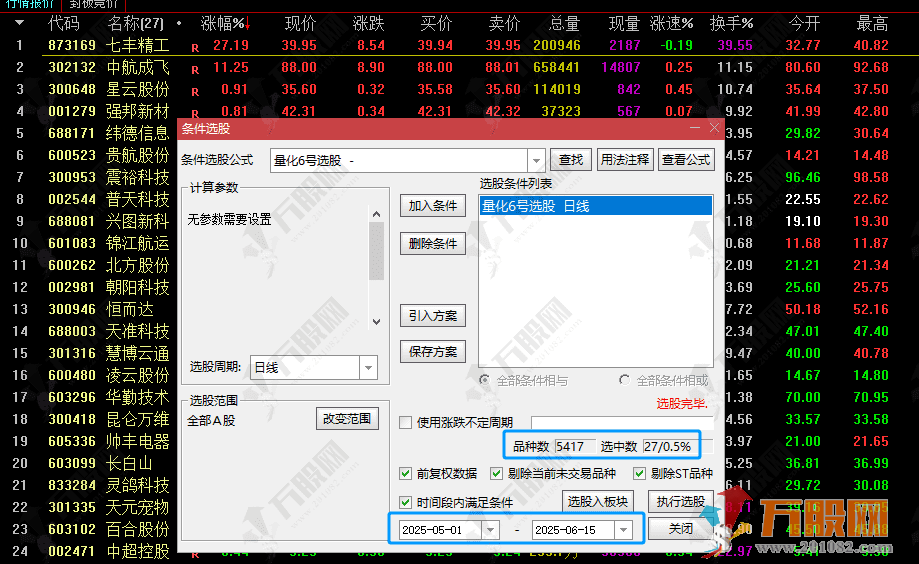Click the parameter panel scroll-down arrow
This screenshot has width=919, height=564.
[x=376, y=321]
